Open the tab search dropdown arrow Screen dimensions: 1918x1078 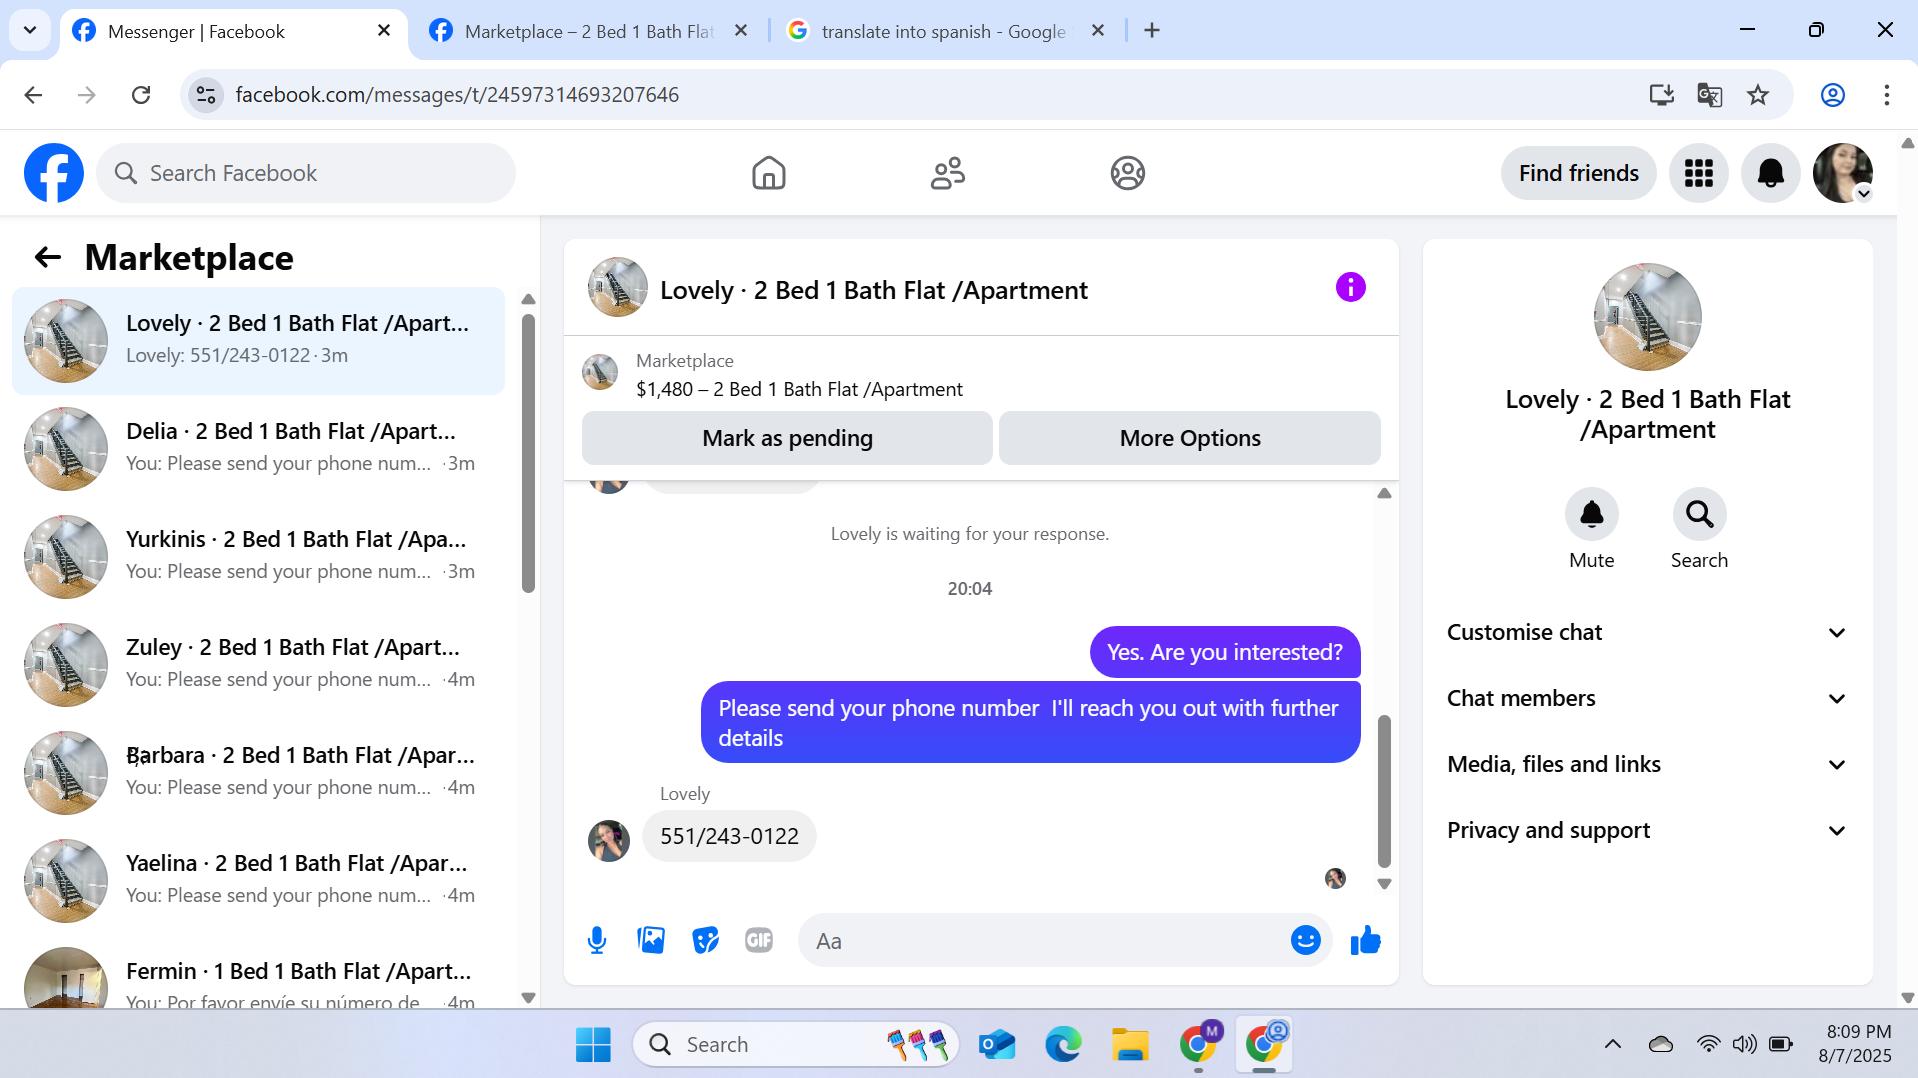pyautogui.click(x=30, y=30)
